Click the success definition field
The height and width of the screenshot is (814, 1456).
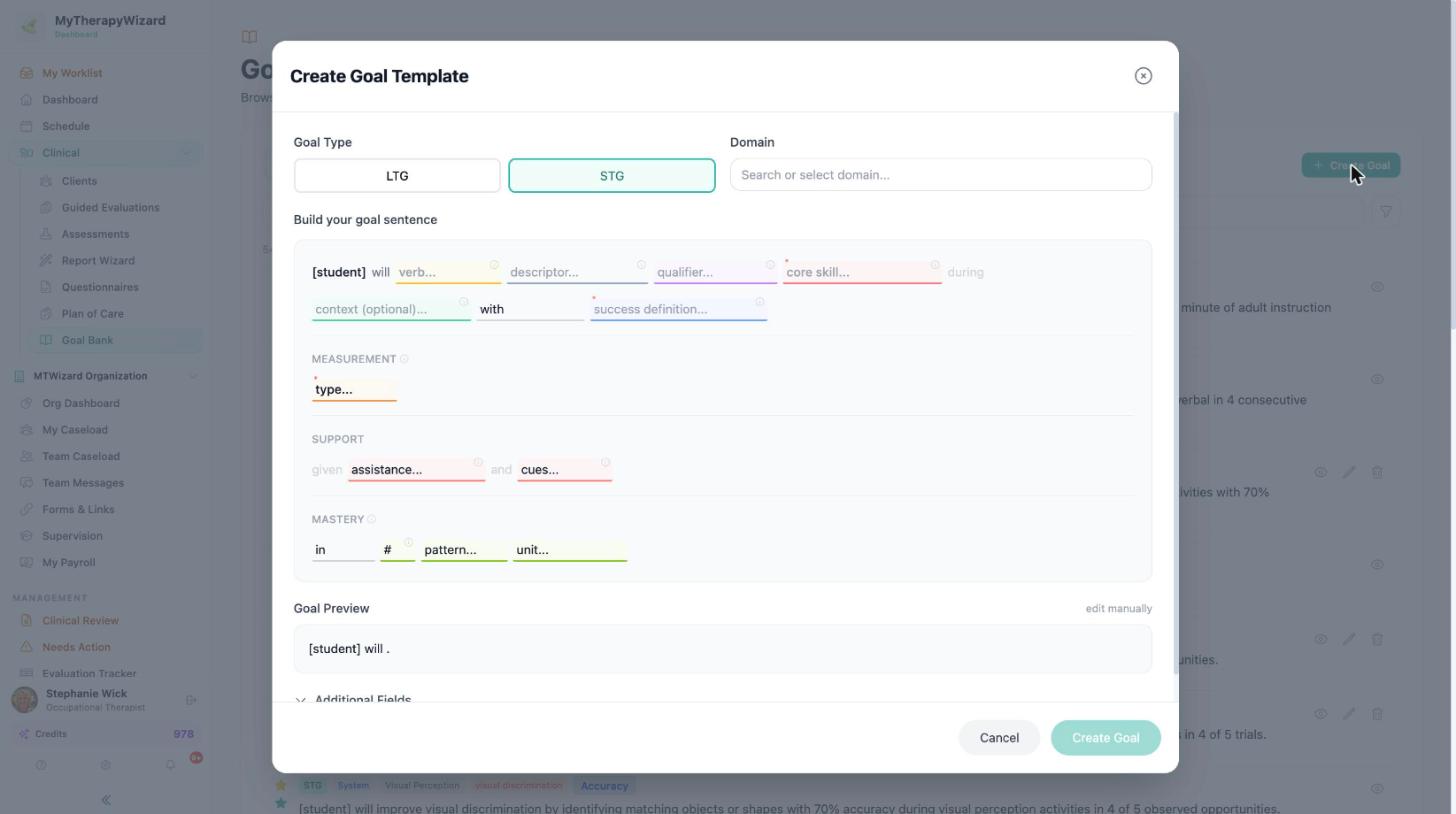pyautogui.click(x=678, y=309)
